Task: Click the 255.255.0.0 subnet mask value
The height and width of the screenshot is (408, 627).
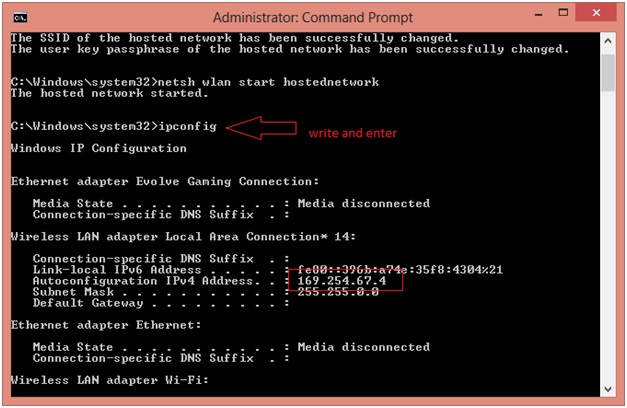Action: click(338, 292)
